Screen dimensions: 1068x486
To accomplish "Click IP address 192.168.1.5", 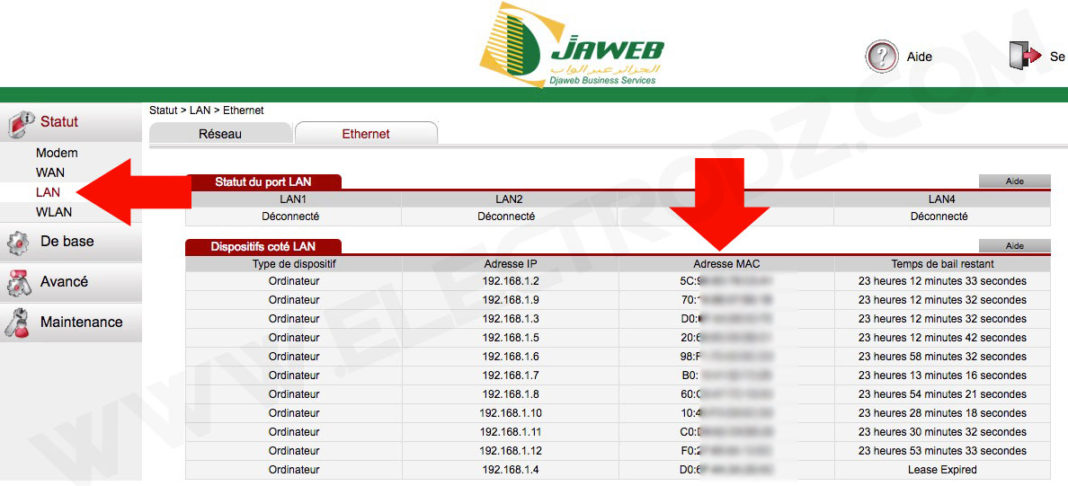I will click(x=511, y=338).
